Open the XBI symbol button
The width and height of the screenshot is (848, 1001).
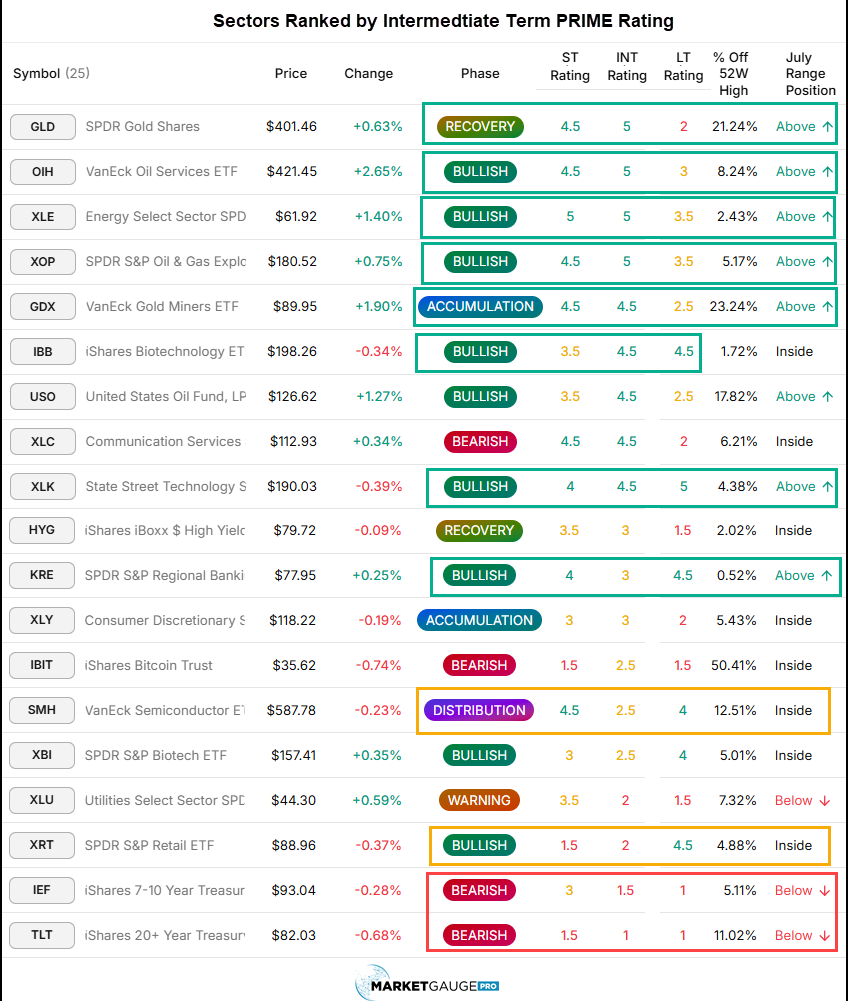pos(42,755)
